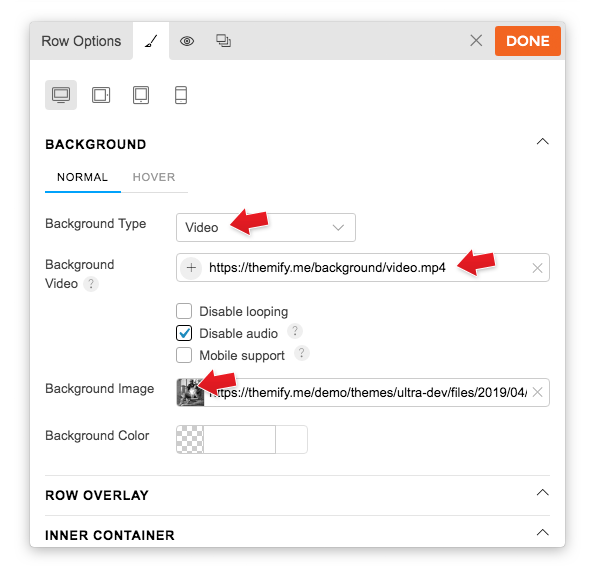Open the Background Color swatch picker
Screen dimensions: 594x568
click(x=190, y=440)
